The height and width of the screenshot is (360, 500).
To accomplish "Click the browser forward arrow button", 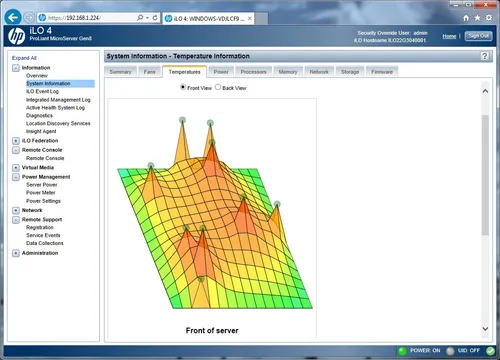I will pos(29,18).
